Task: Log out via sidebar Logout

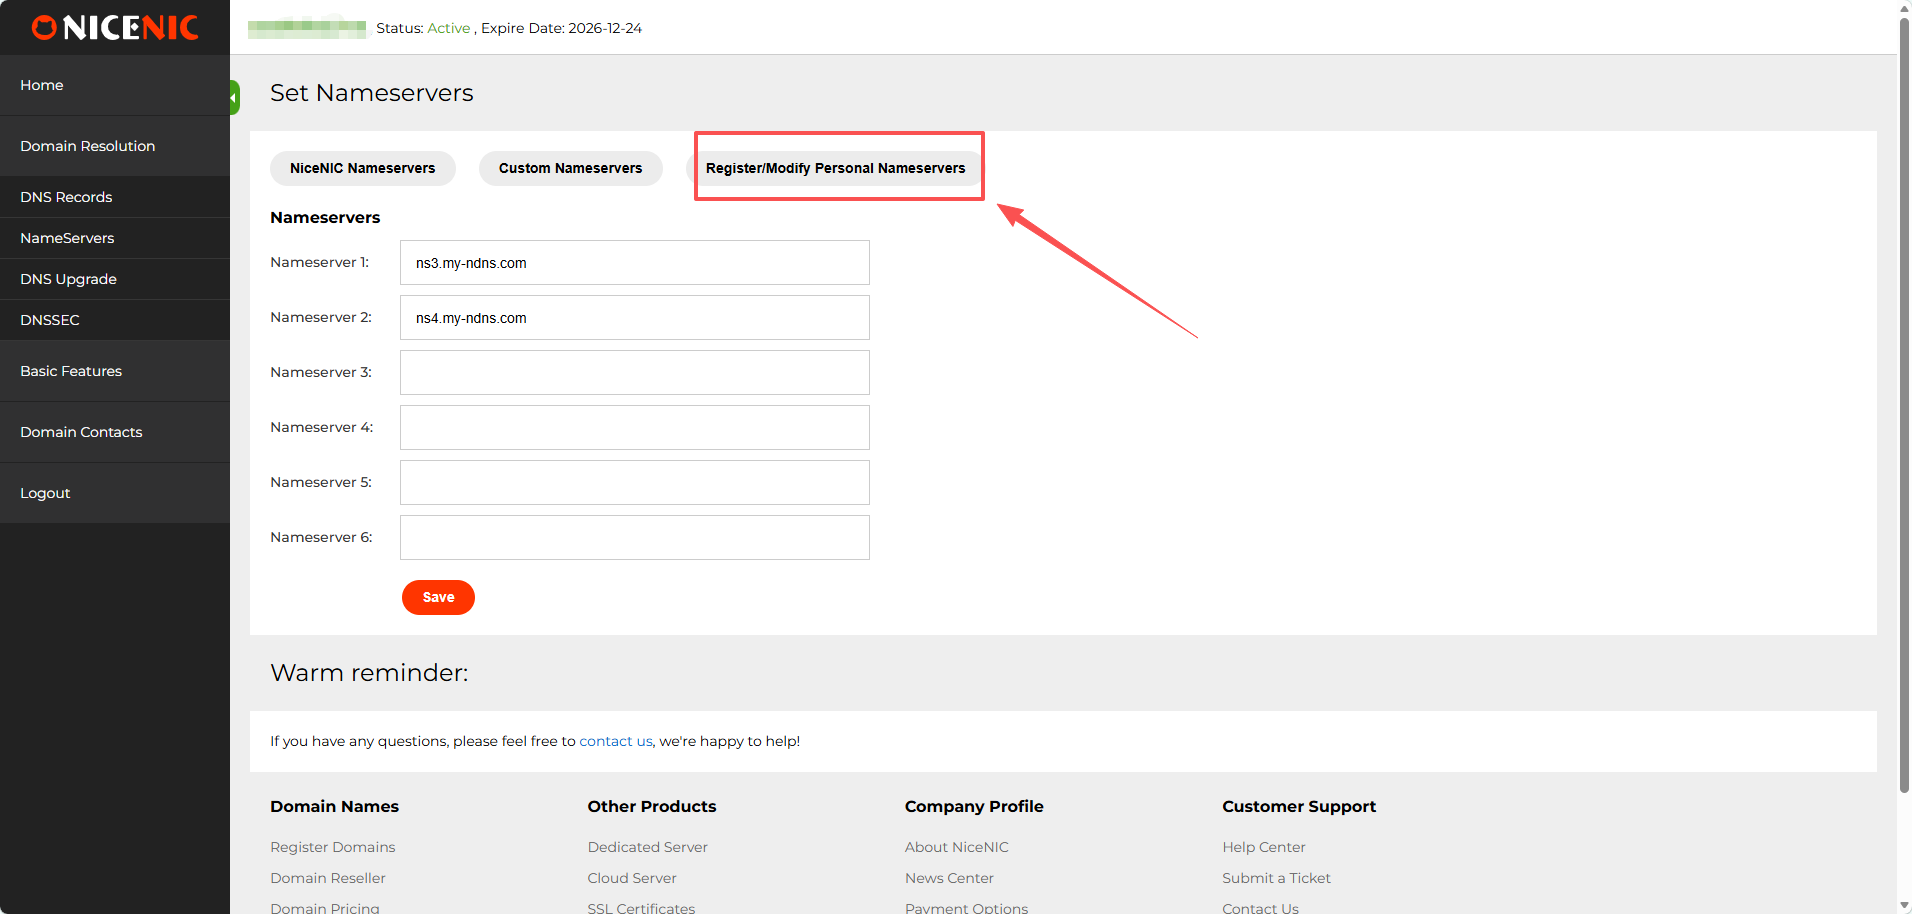Action: click(x=45, y=493)
